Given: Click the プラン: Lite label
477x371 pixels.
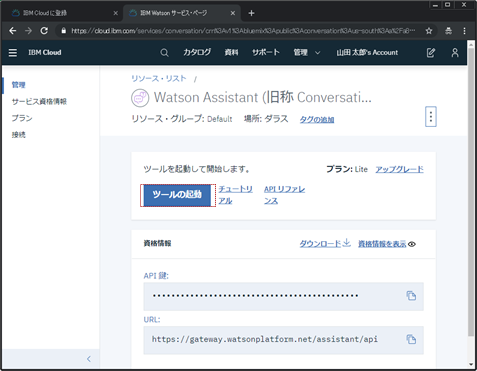Looking at the screenshot, I should (x=347, y=169).
